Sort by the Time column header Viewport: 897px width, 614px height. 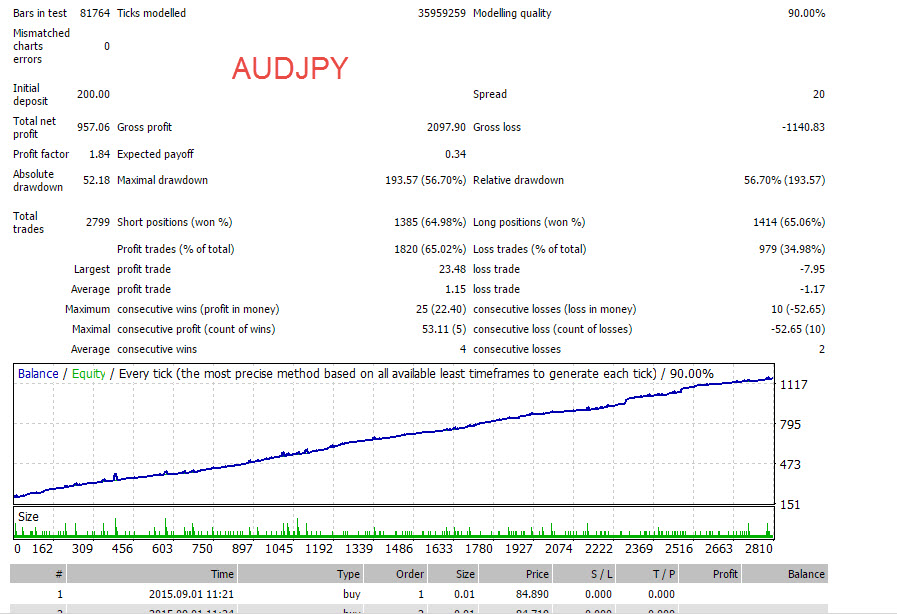point(152,574)
